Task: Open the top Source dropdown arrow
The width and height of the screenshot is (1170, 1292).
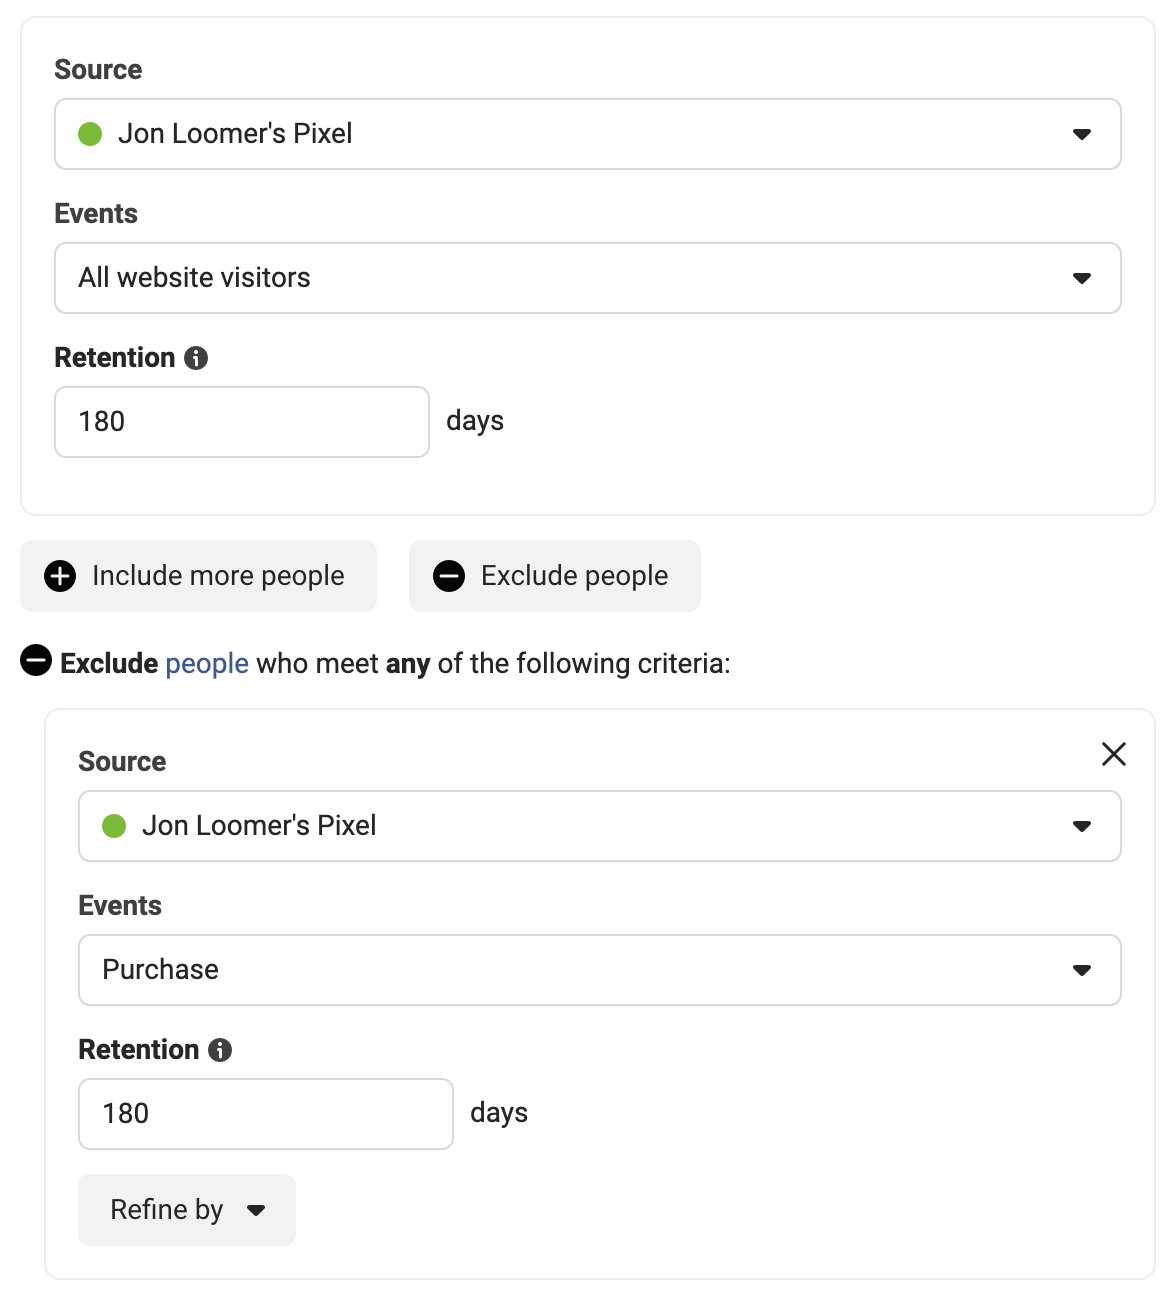Action: (x=1082, y=134)
